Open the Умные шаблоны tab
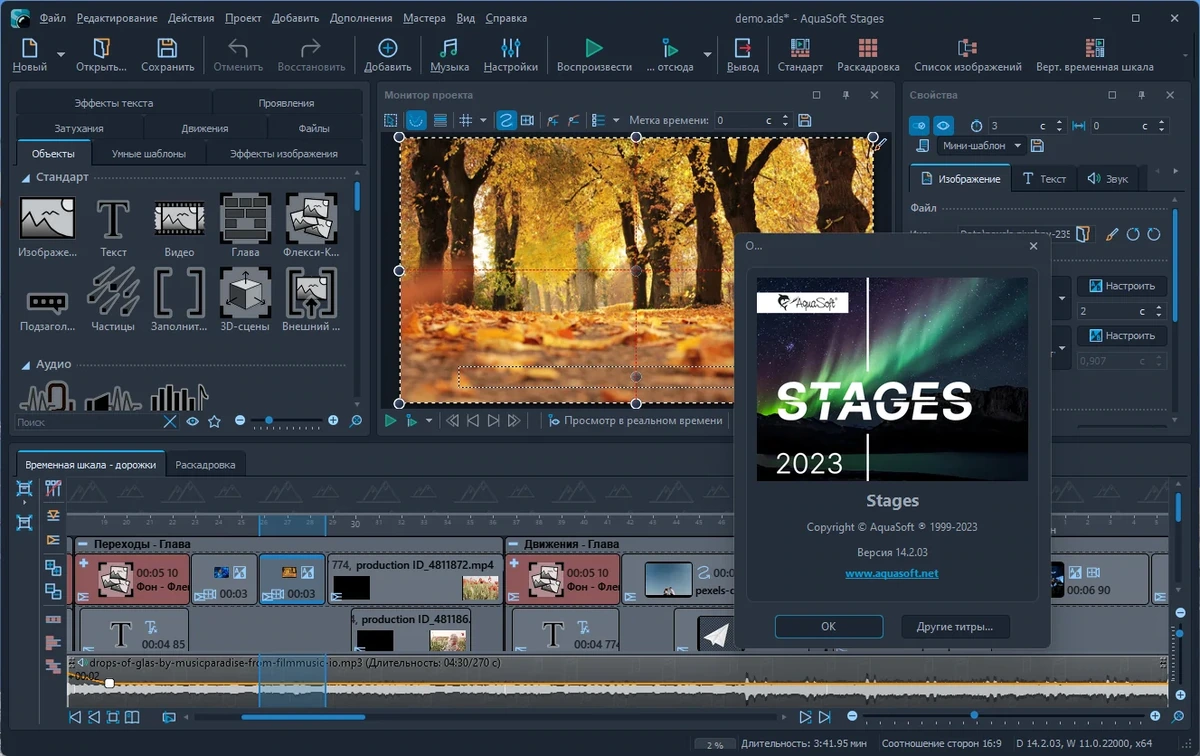The height and width of the screenshot is (756, 1200). click(x=149, y=154)
